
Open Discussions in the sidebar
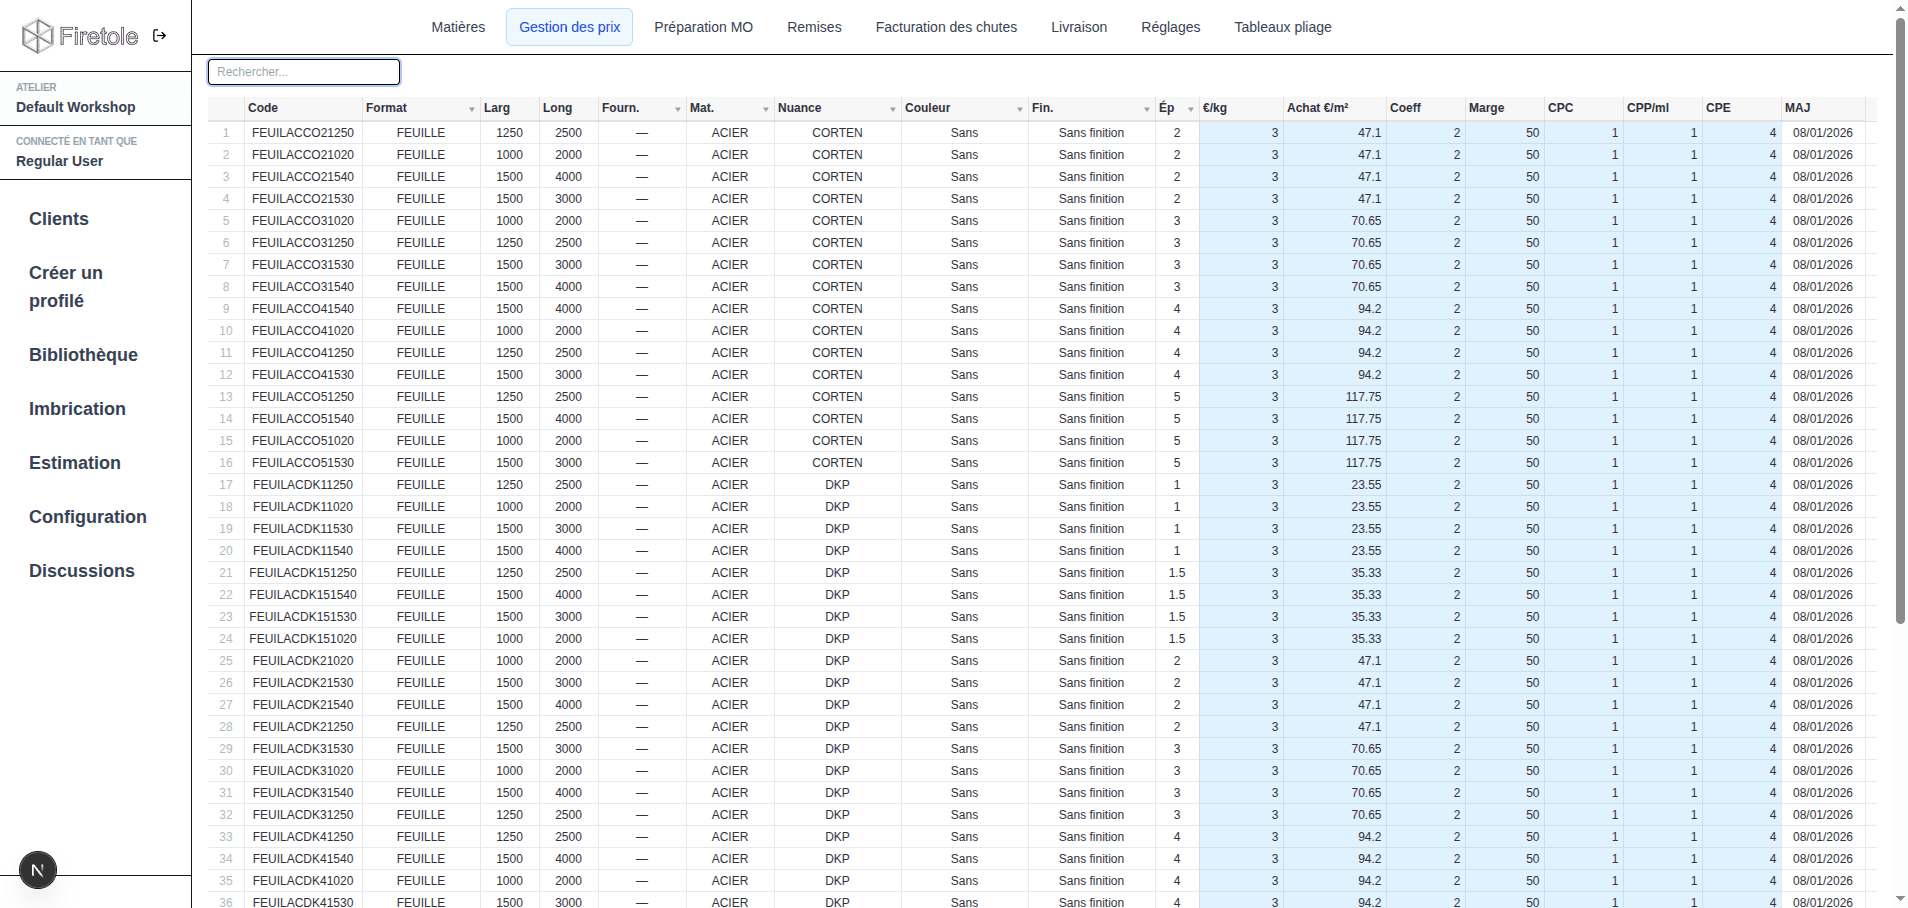tap(82, 571)
